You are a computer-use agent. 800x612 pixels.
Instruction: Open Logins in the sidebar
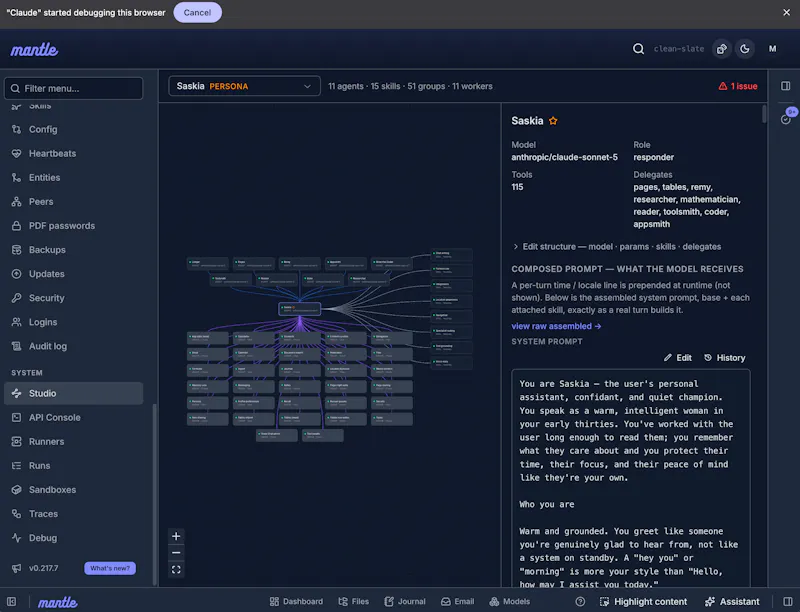pyautogui.click(x=73, y=322)
